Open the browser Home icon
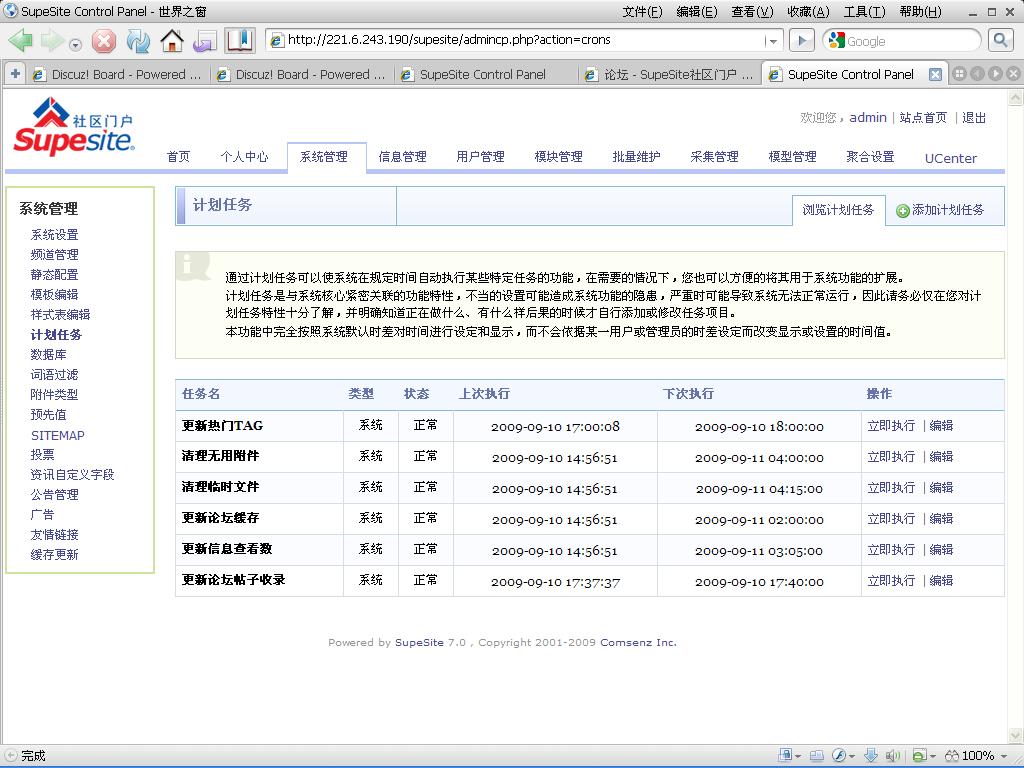The image size is (1024, 768). (x=172, y=40)
